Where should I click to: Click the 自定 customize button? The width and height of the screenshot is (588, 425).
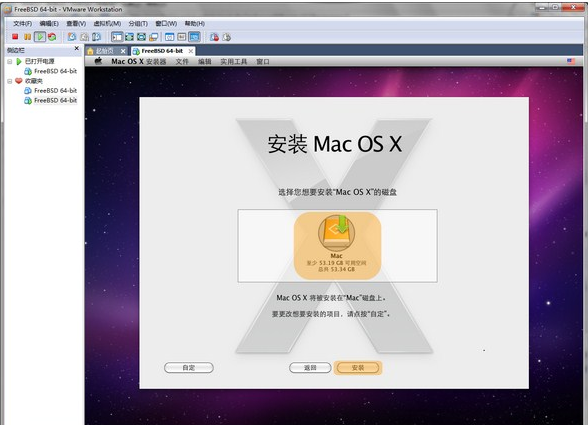(x=189, y=368)
